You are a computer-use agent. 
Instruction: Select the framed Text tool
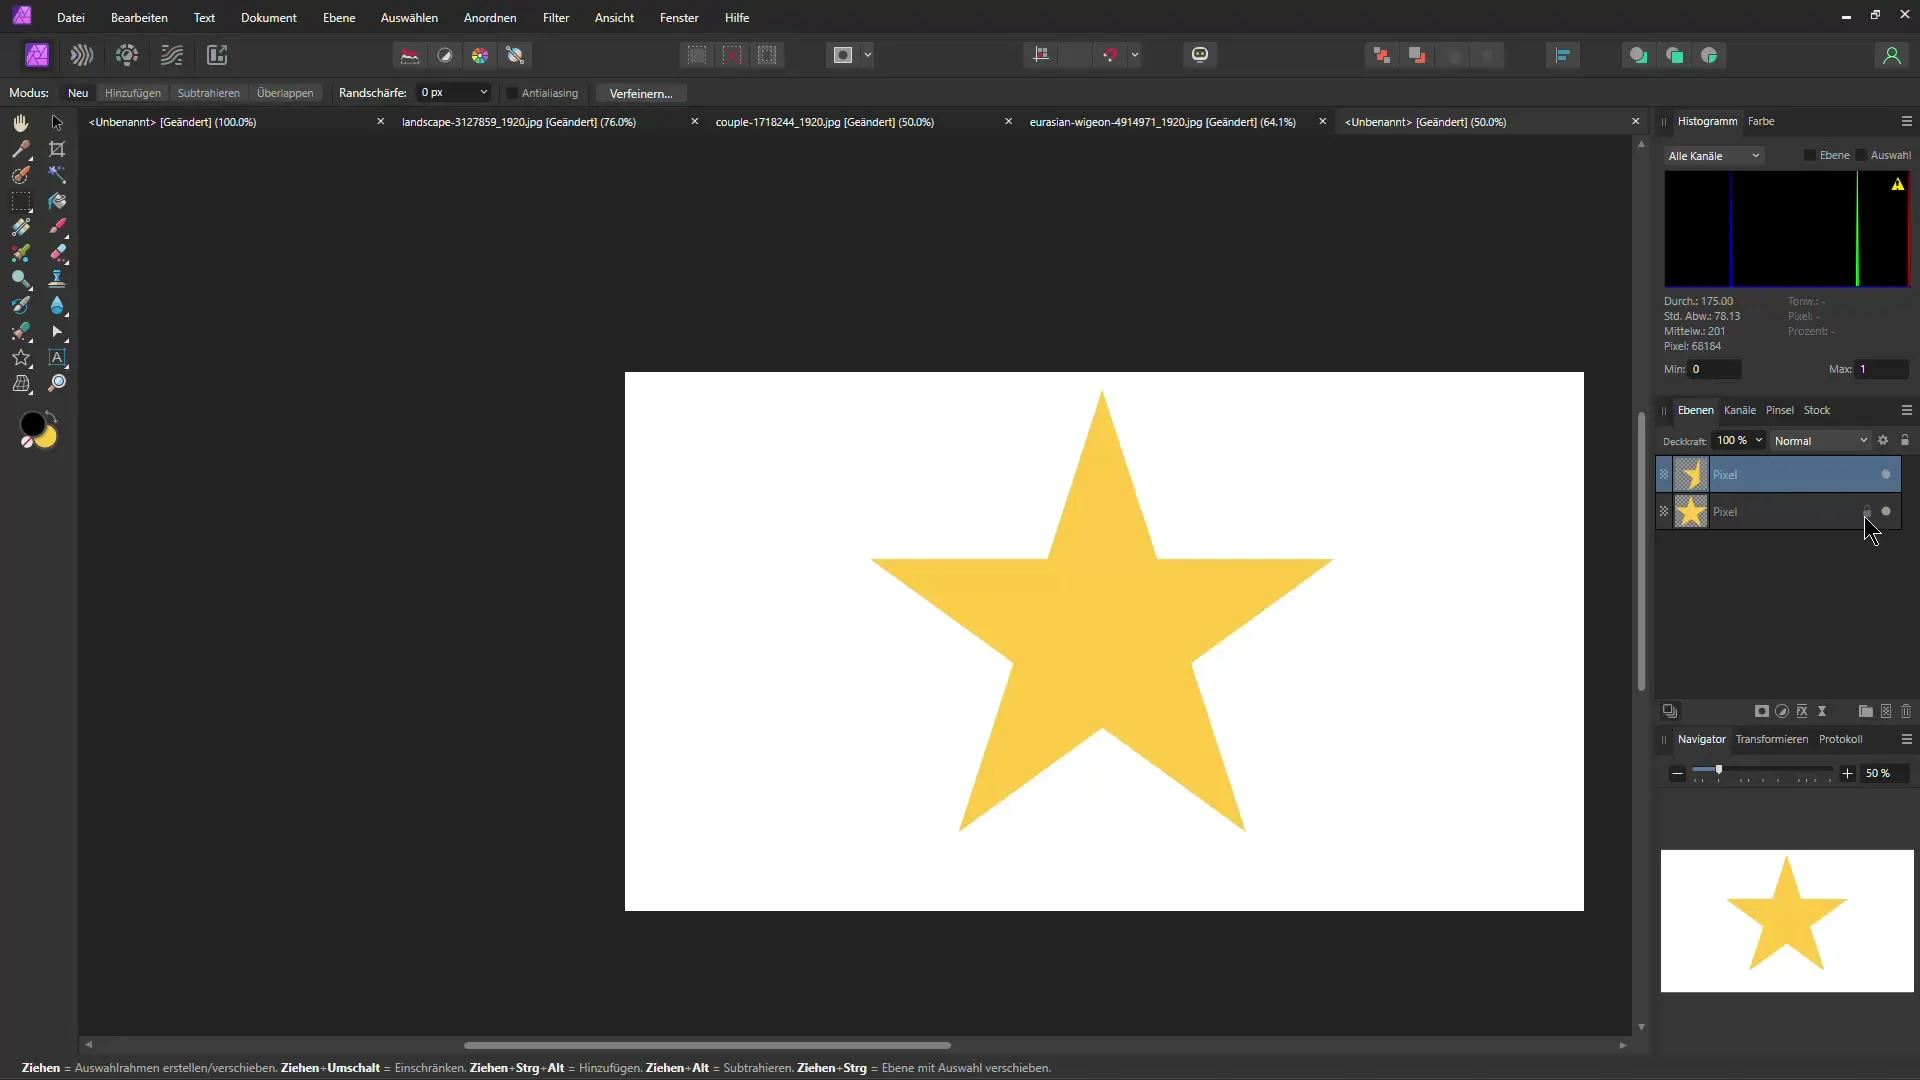pyautogui.click(x=57, y=357)
